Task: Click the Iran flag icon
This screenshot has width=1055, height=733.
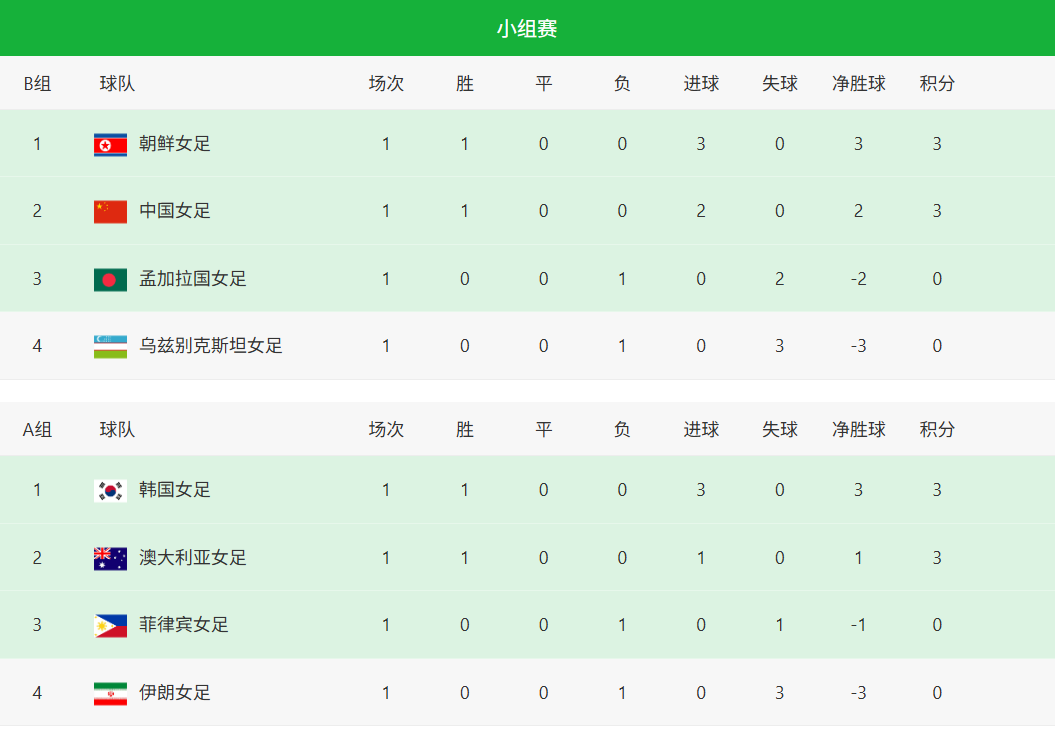Action: (110, 693)
